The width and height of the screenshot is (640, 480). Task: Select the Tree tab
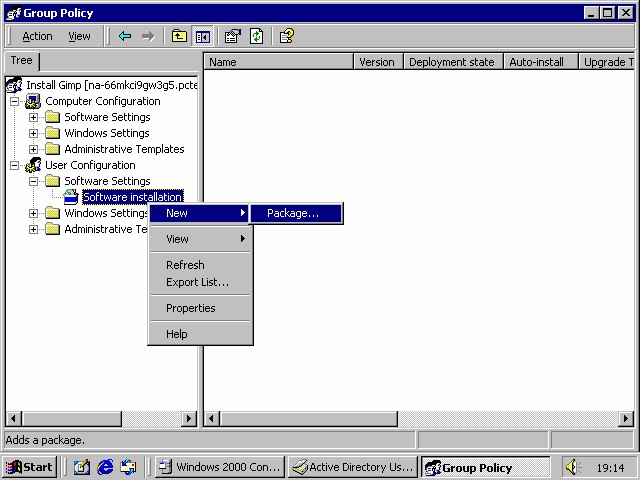(22, 60)
